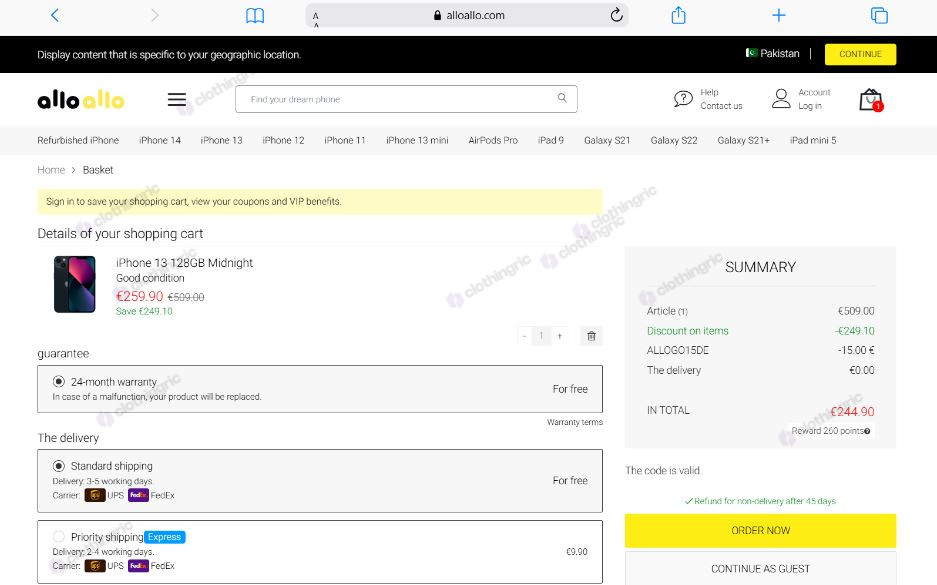Image resolution: width=937 pixels, height=585 pixels.
Task: Click Reward points info icon
Action: click(867, 431)
